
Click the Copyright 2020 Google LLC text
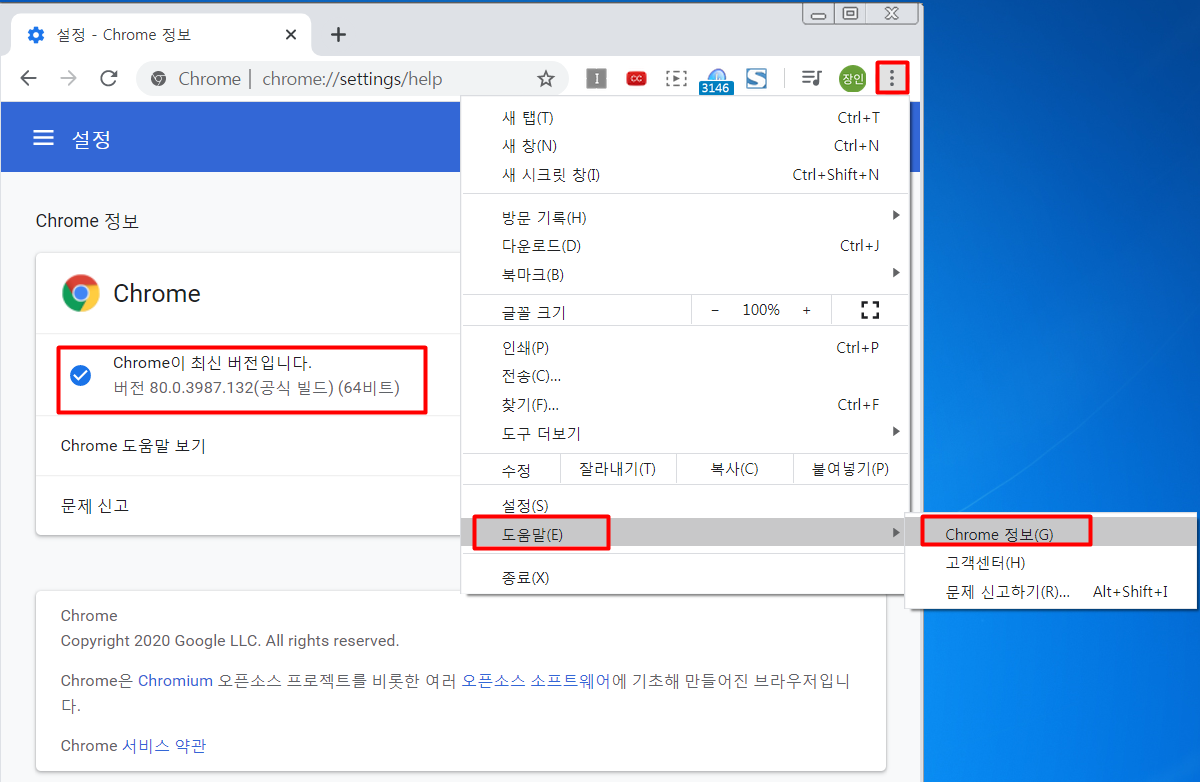pyautogui.click(x=230, y=640)
